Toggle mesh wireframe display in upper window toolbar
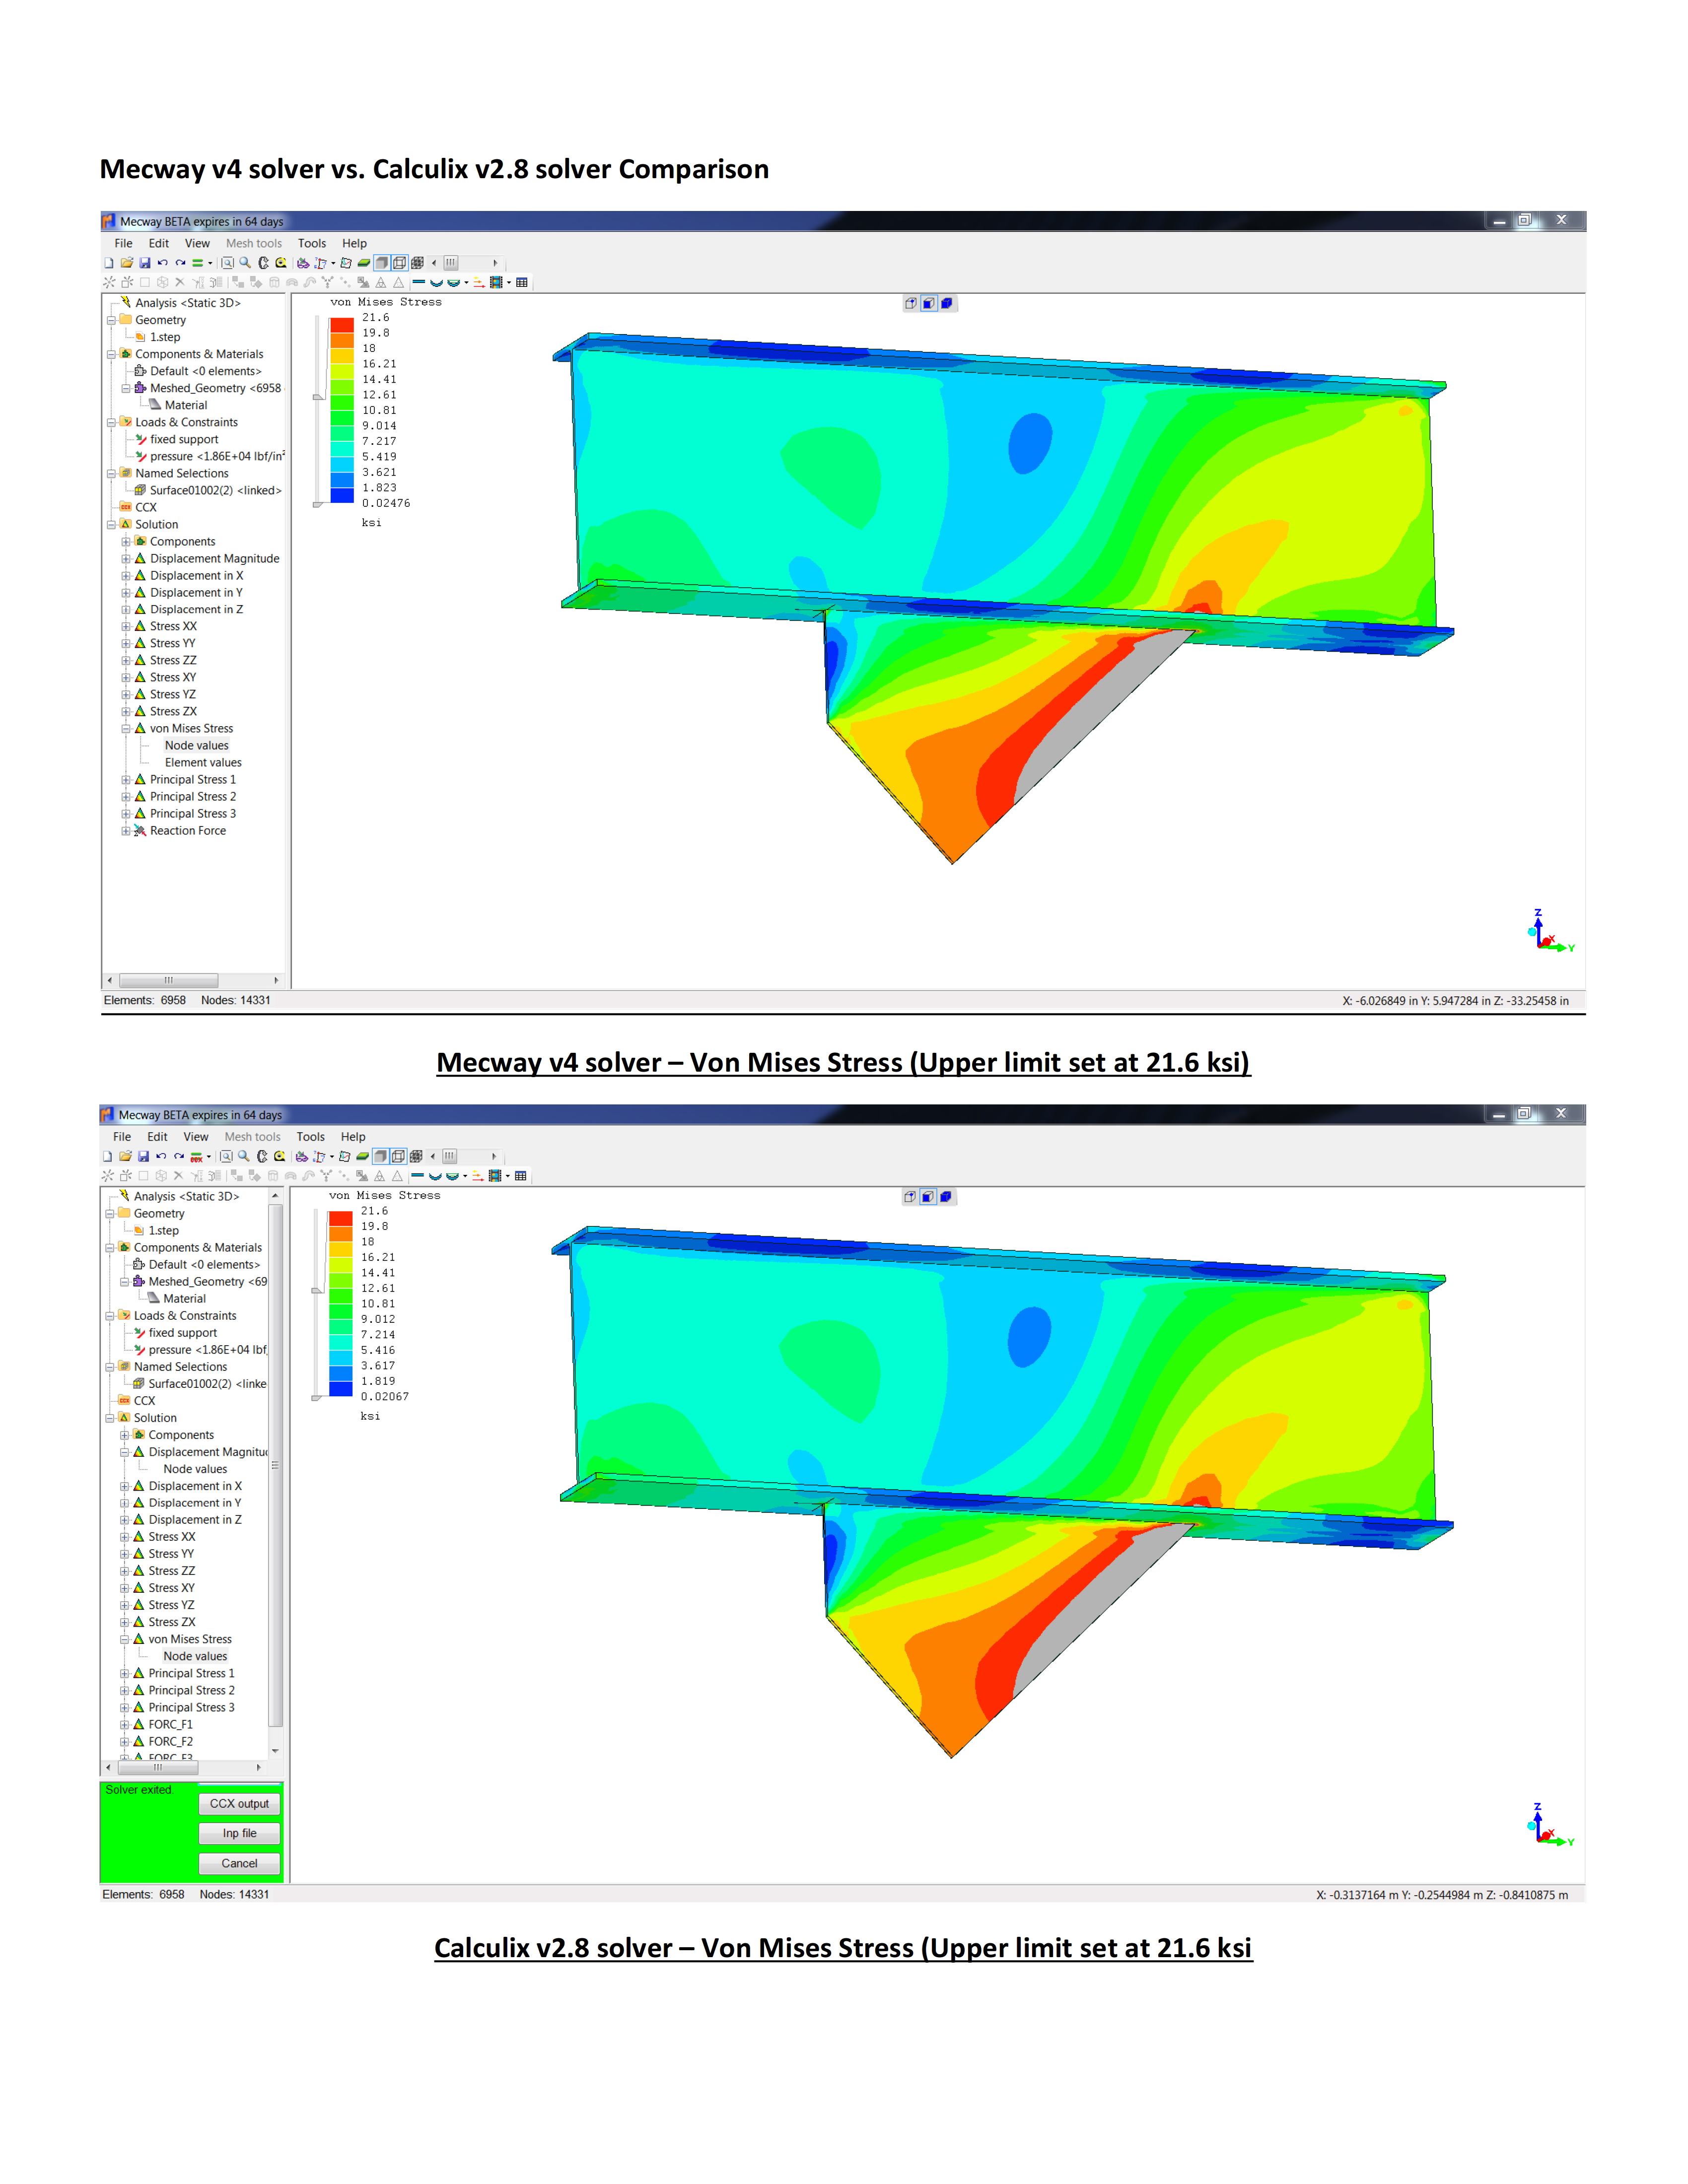Viewport: 1688px width, 2184px height. click(417, 263)
